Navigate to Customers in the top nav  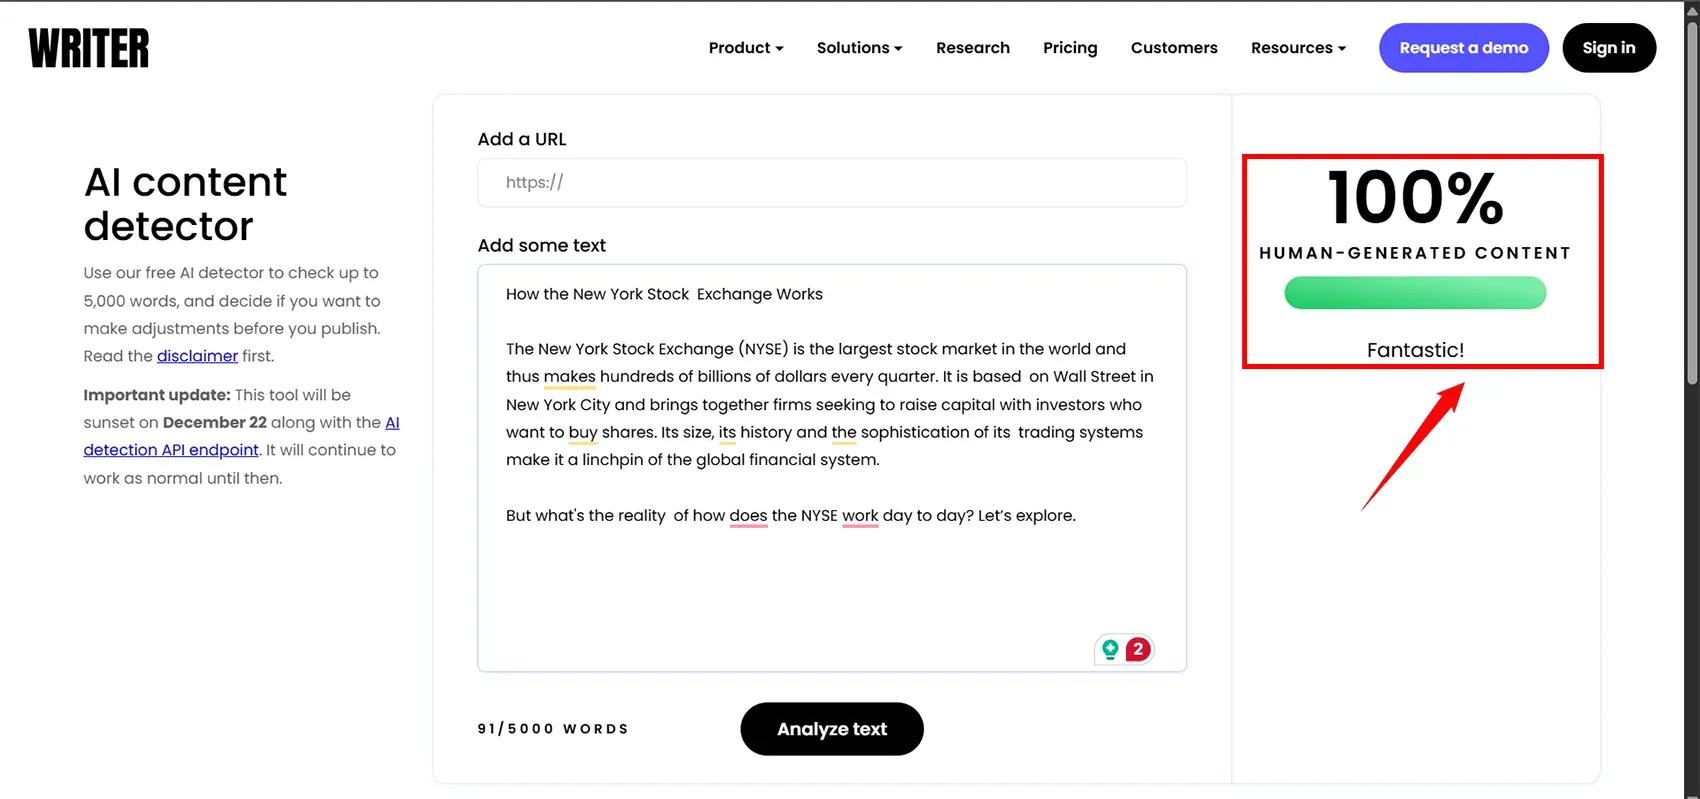[1173, 48]
